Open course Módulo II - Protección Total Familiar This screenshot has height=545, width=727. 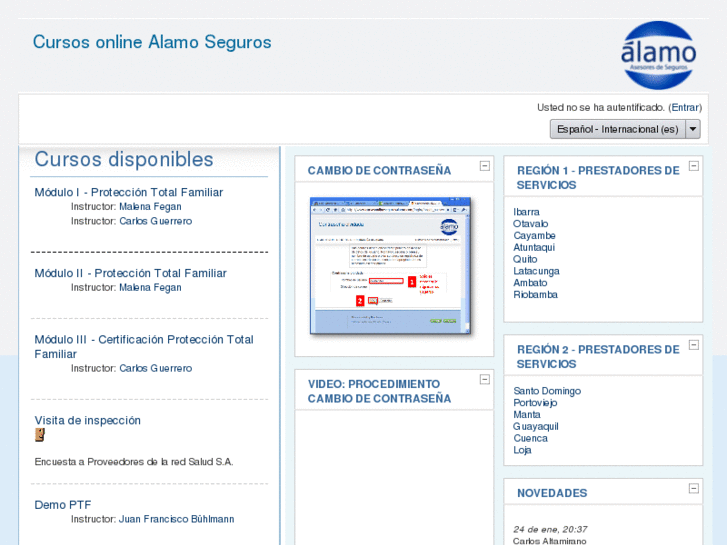point(130,273)
